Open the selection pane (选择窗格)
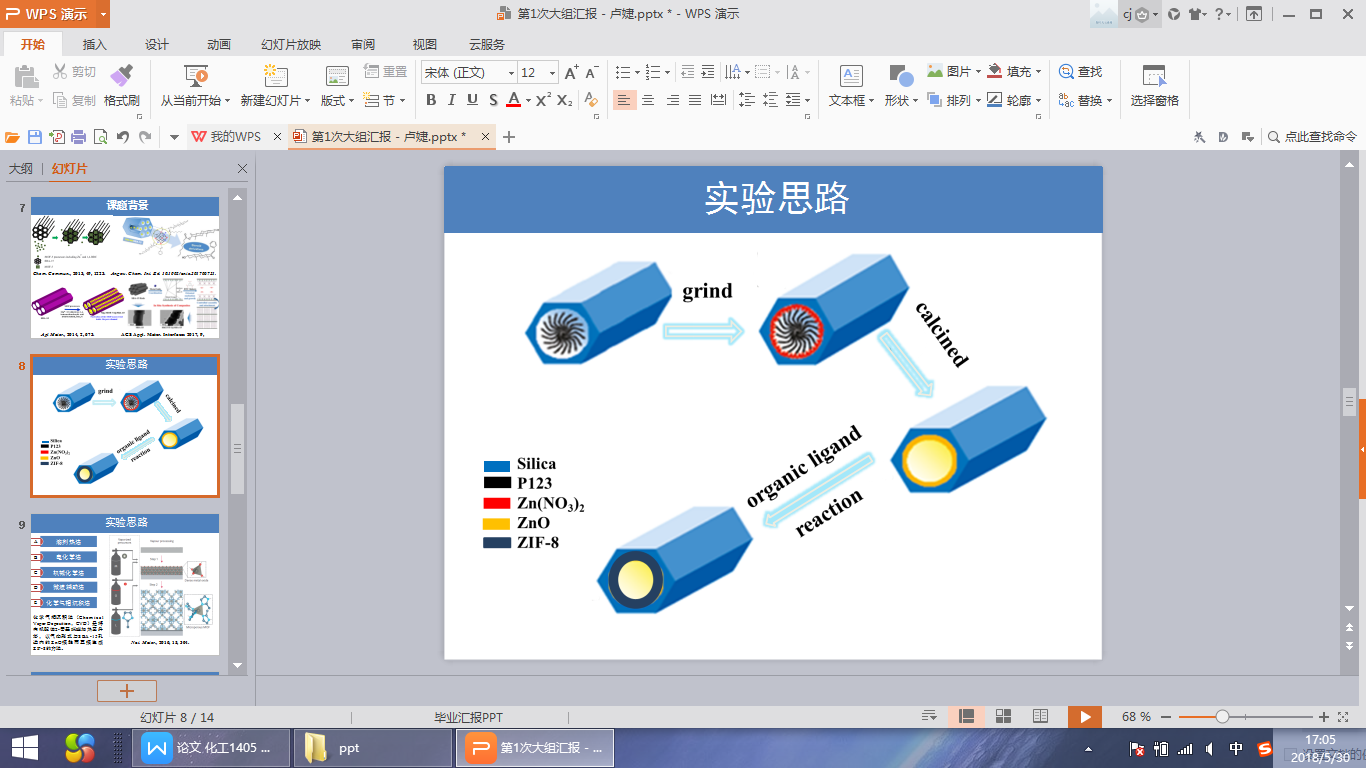 point(1154,78)
